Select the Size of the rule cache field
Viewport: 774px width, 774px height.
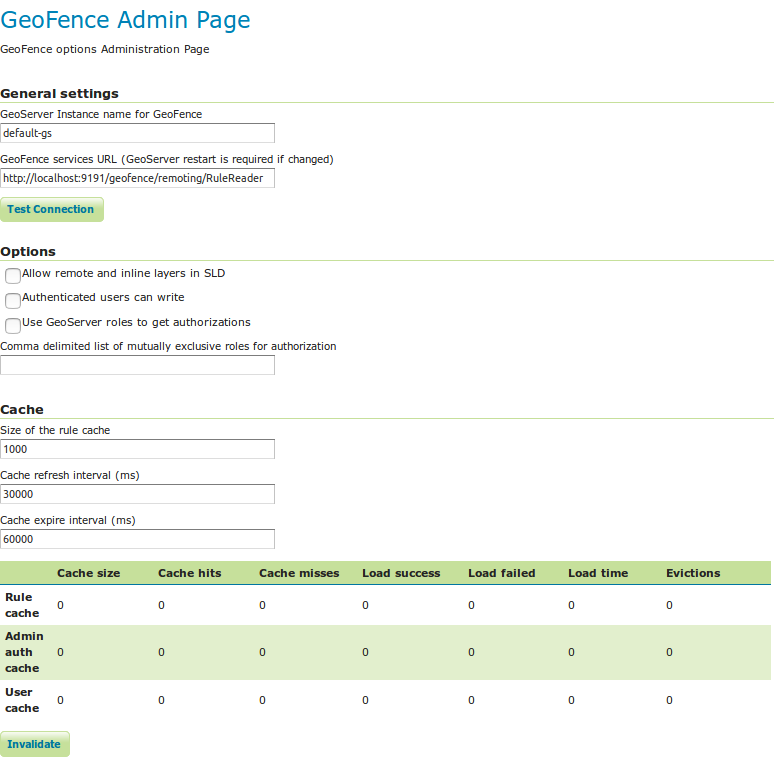click(137, 449)
